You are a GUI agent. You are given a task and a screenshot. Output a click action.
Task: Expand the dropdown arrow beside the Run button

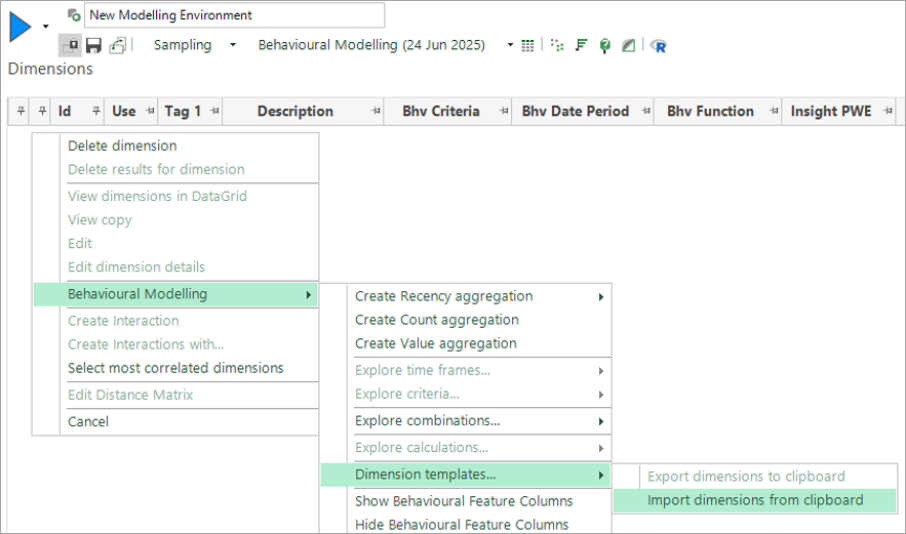45,27
